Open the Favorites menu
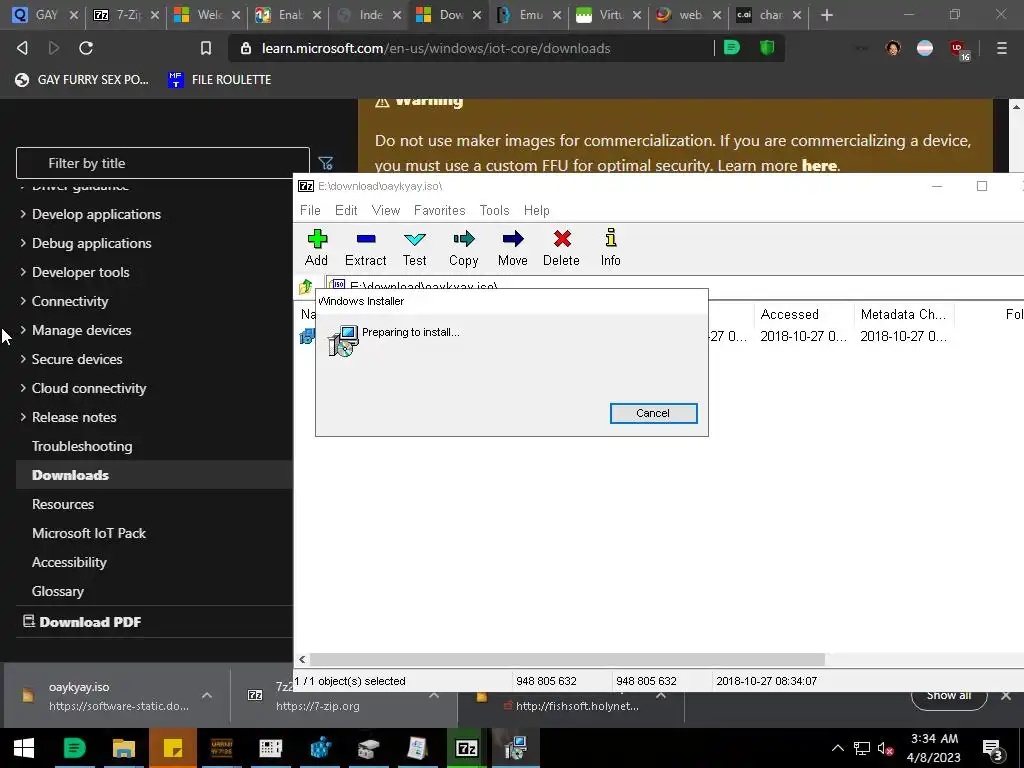Viewport: 1024px width, 768px height. coord(440,210)
